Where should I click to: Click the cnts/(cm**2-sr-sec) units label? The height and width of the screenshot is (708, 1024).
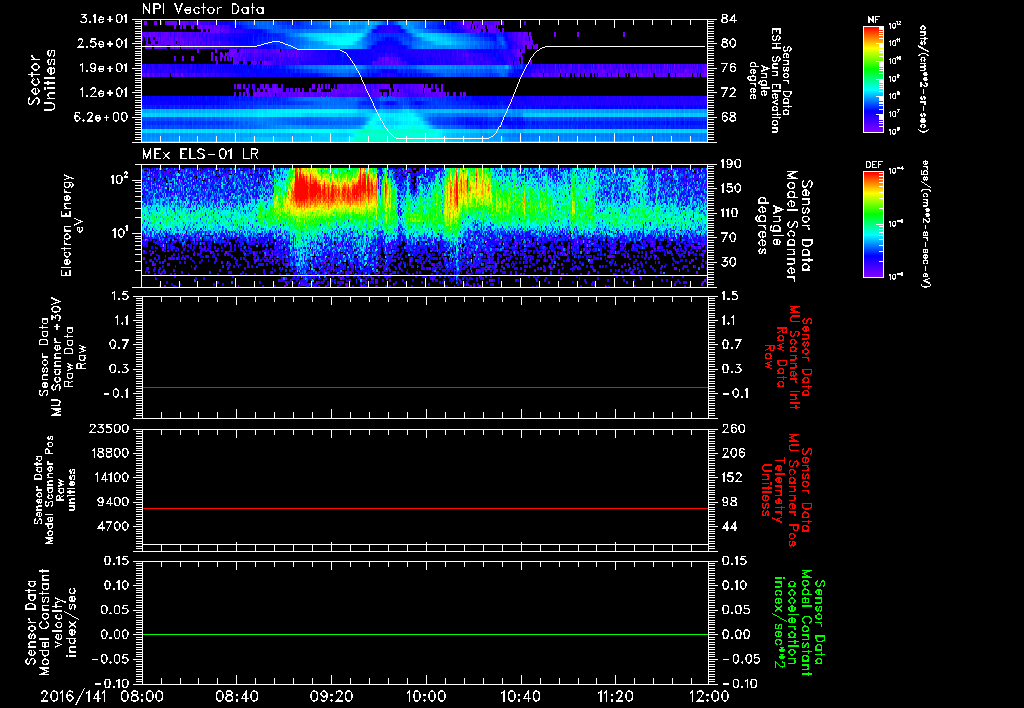[x=923, y=79]
